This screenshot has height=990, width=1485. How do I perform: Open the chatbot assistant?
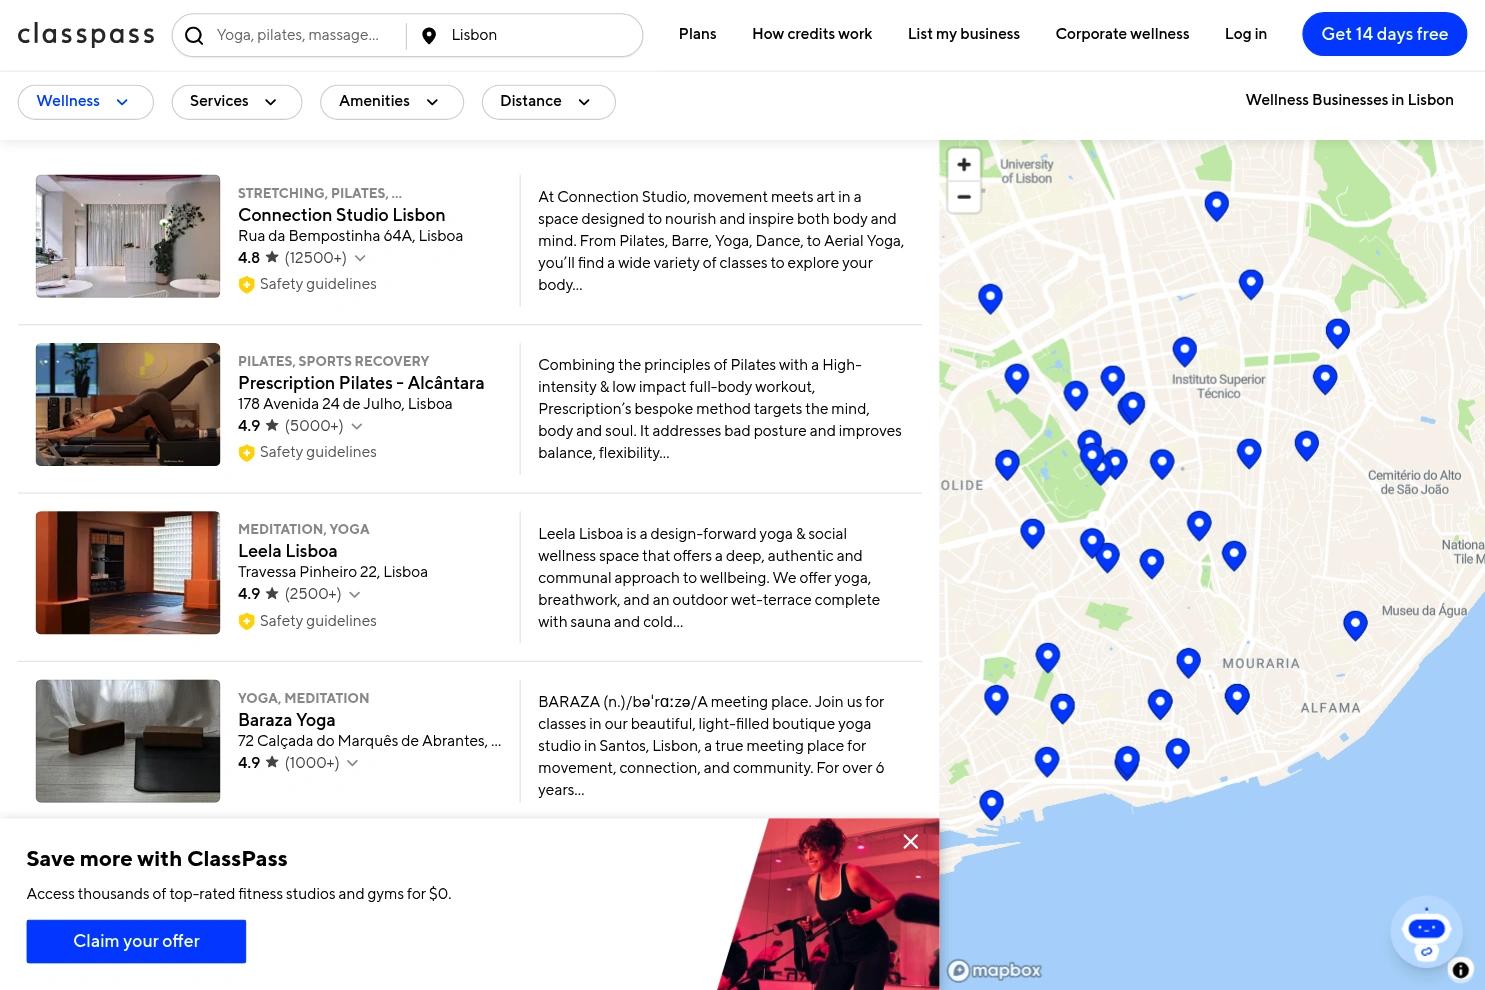(1427, 932)
